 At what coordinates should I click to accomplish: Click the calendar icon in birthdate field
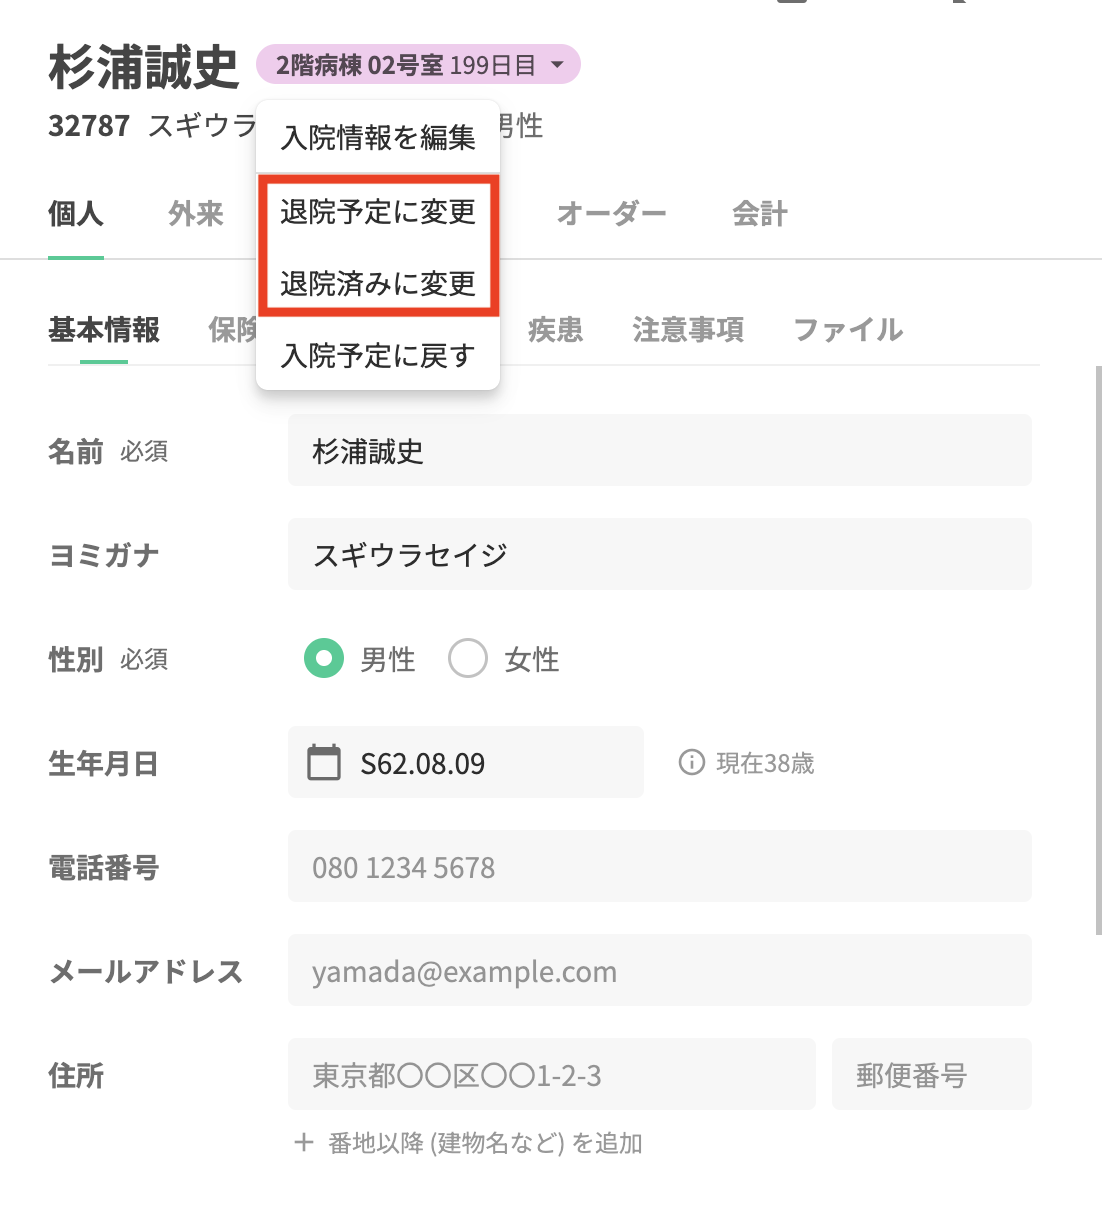point(324,762)
